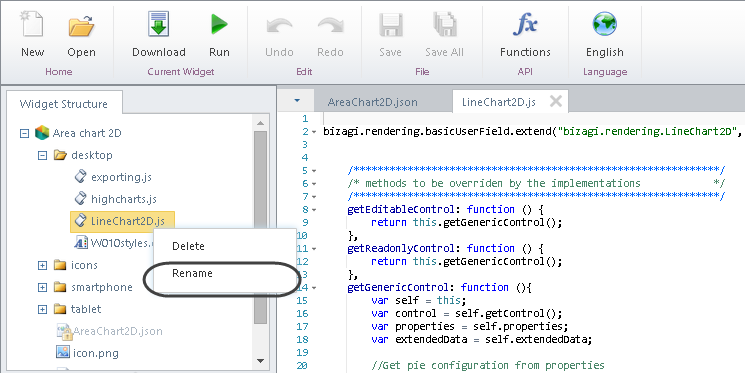Screen dimensions: 745x373
Task: Click the highcharts.js file icon
Action: [x=81, y=199]
